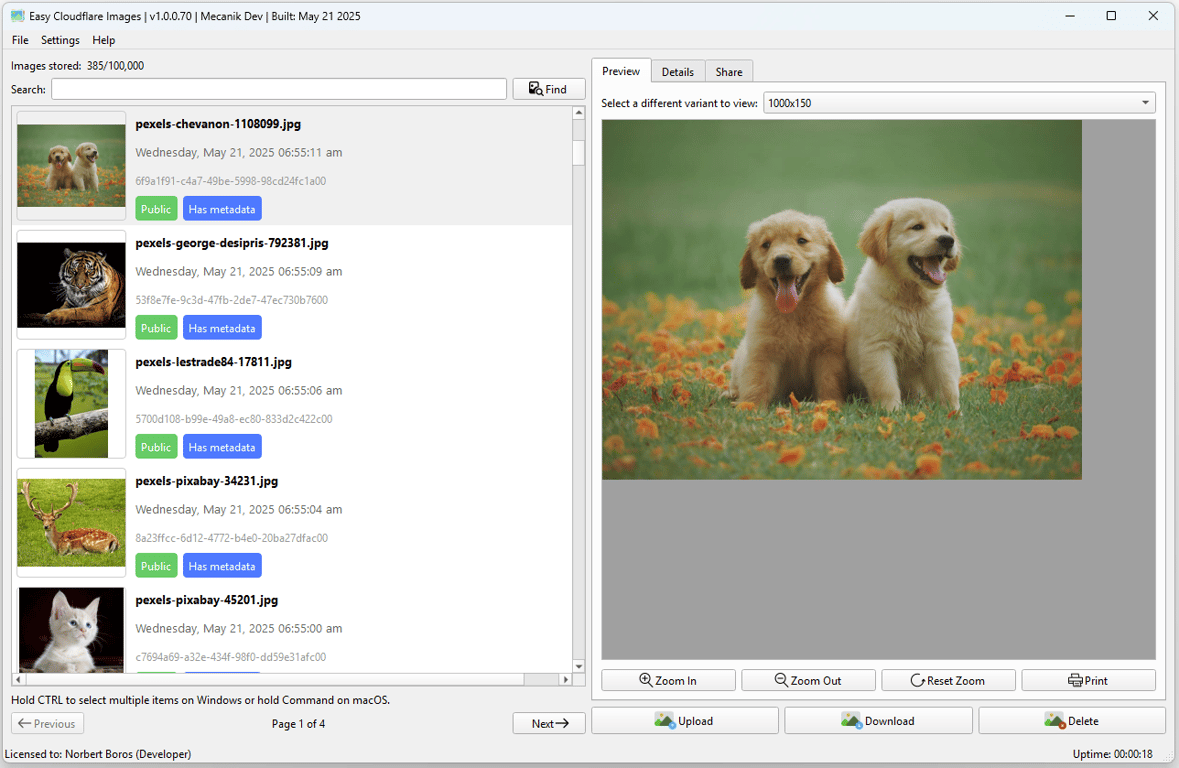Select the deer thumbnail in list
The image size is (1179, 768).
(71, 522)
